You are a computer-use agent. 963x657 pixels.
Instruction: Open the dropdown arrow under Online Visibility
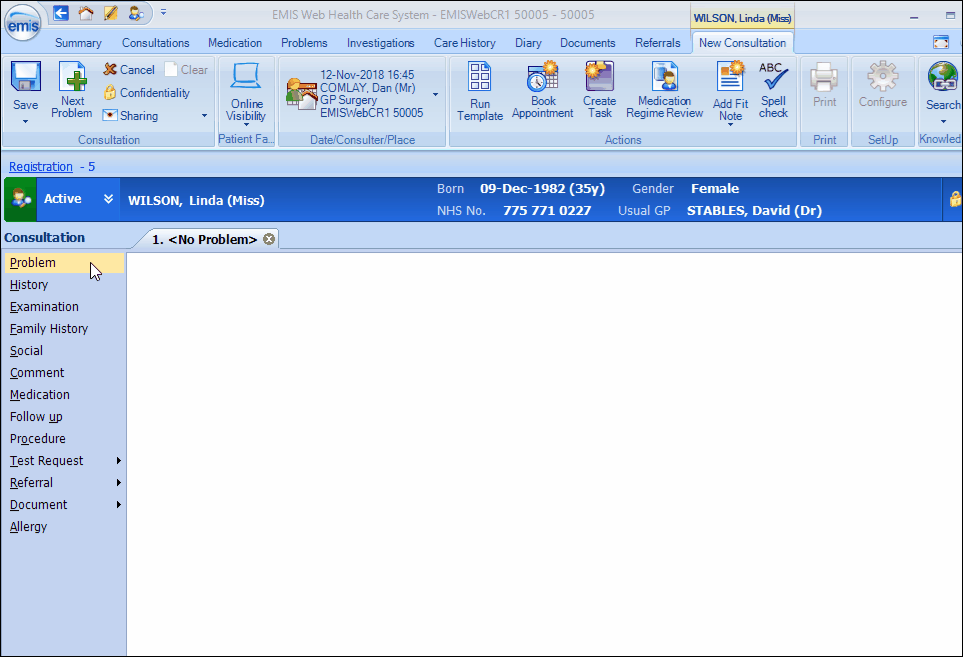click(x=246, y=125)
